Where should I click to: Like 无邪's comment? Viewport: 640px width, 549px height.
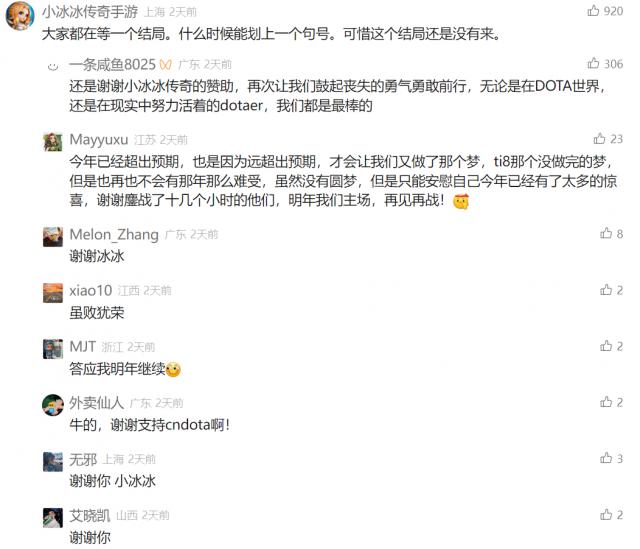coord(606,458)
